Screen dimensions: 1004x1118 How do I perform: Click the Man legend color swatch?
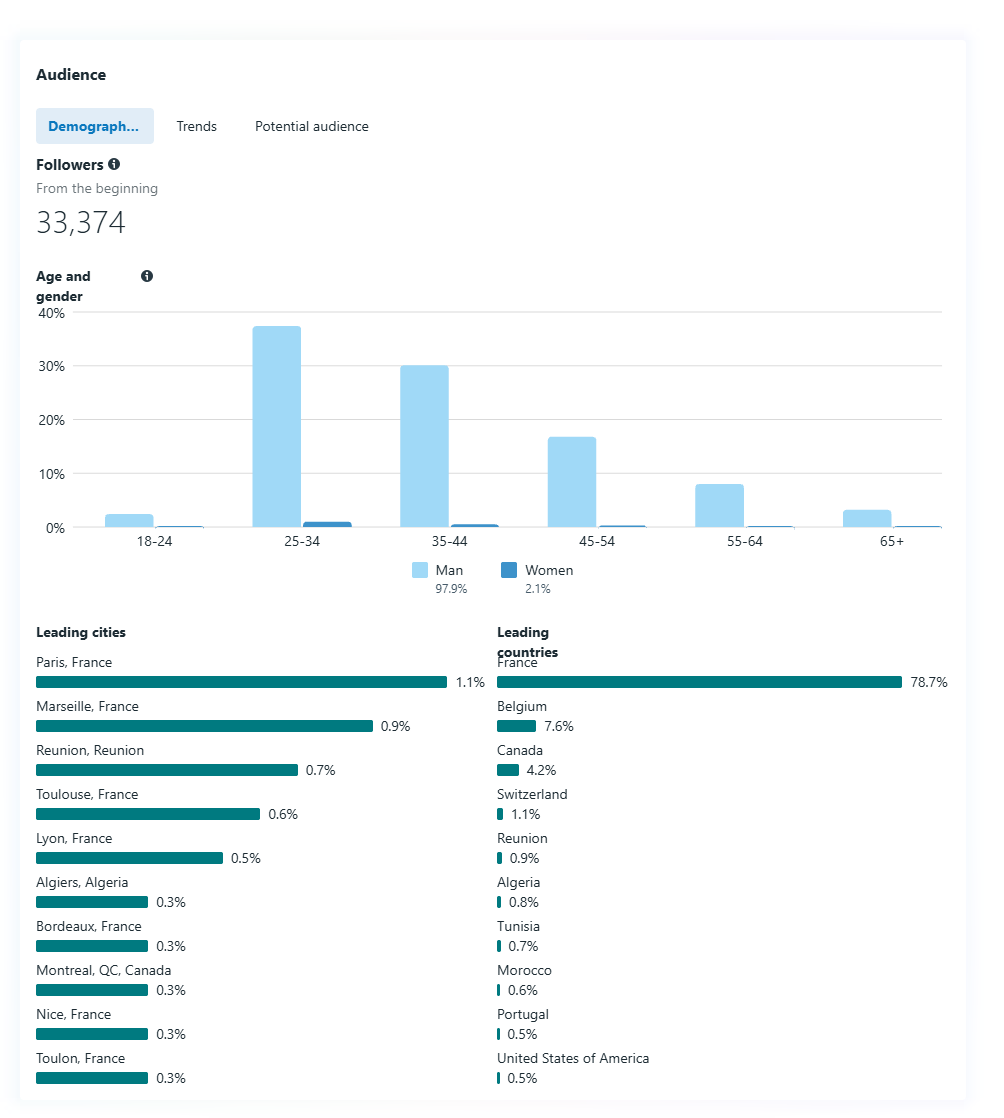point(420,570)
